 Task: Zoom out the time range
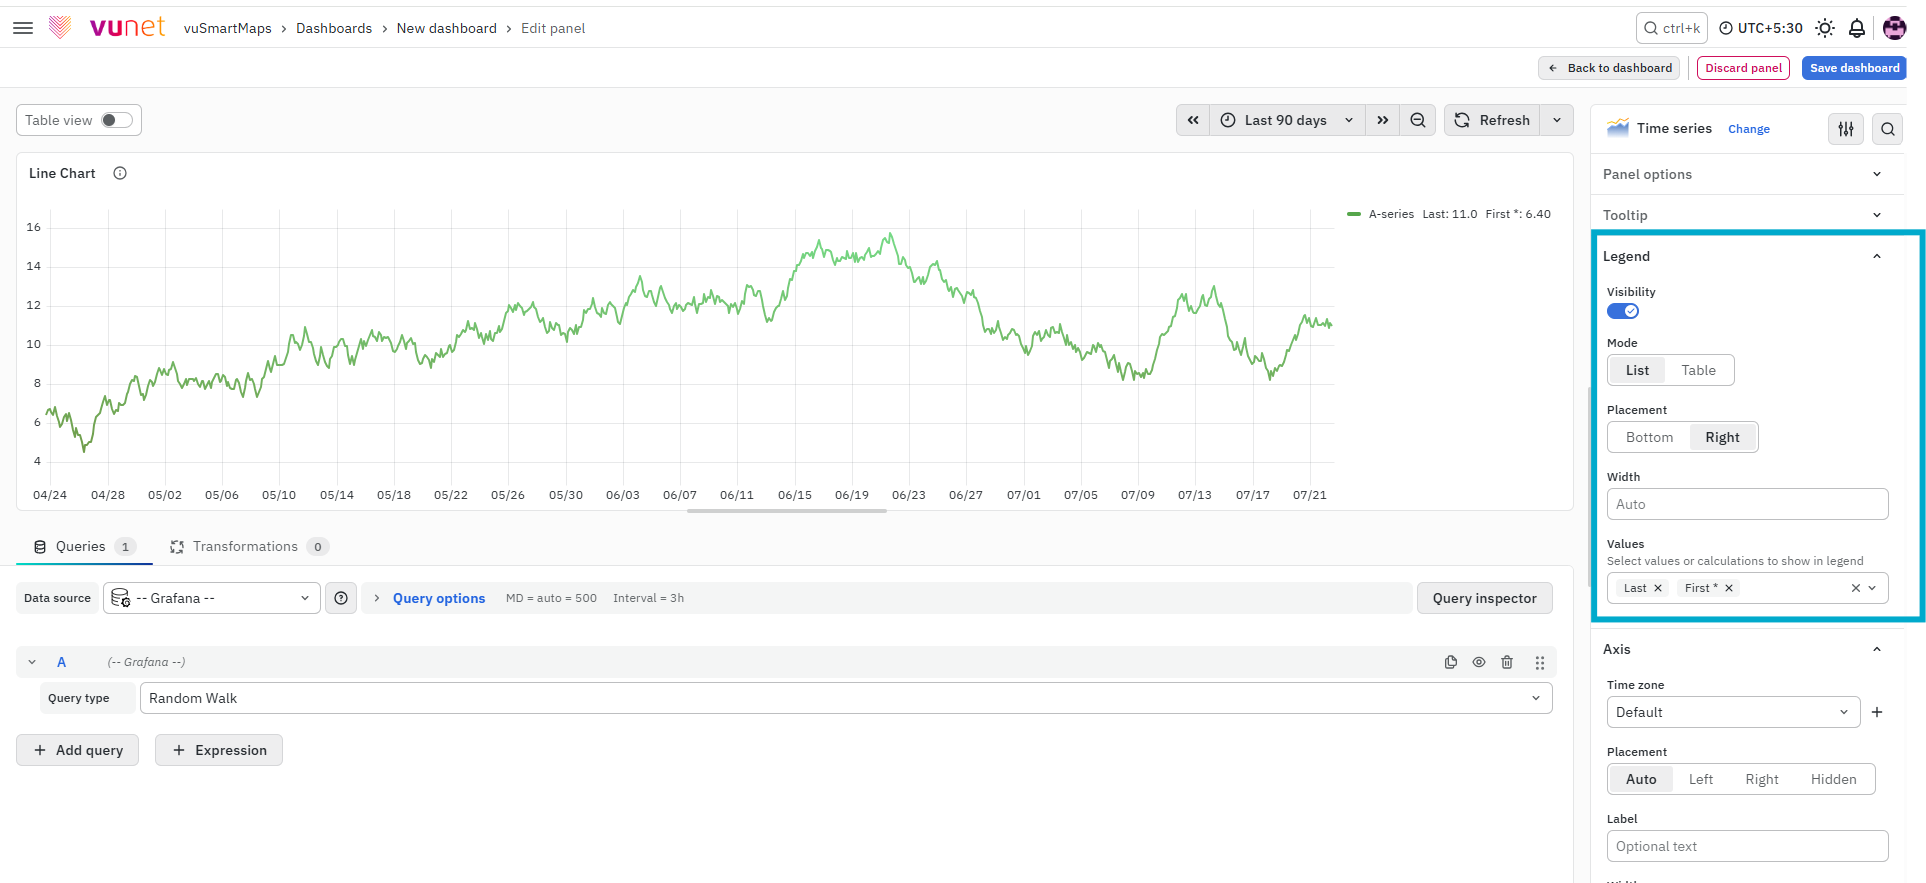1418,120
